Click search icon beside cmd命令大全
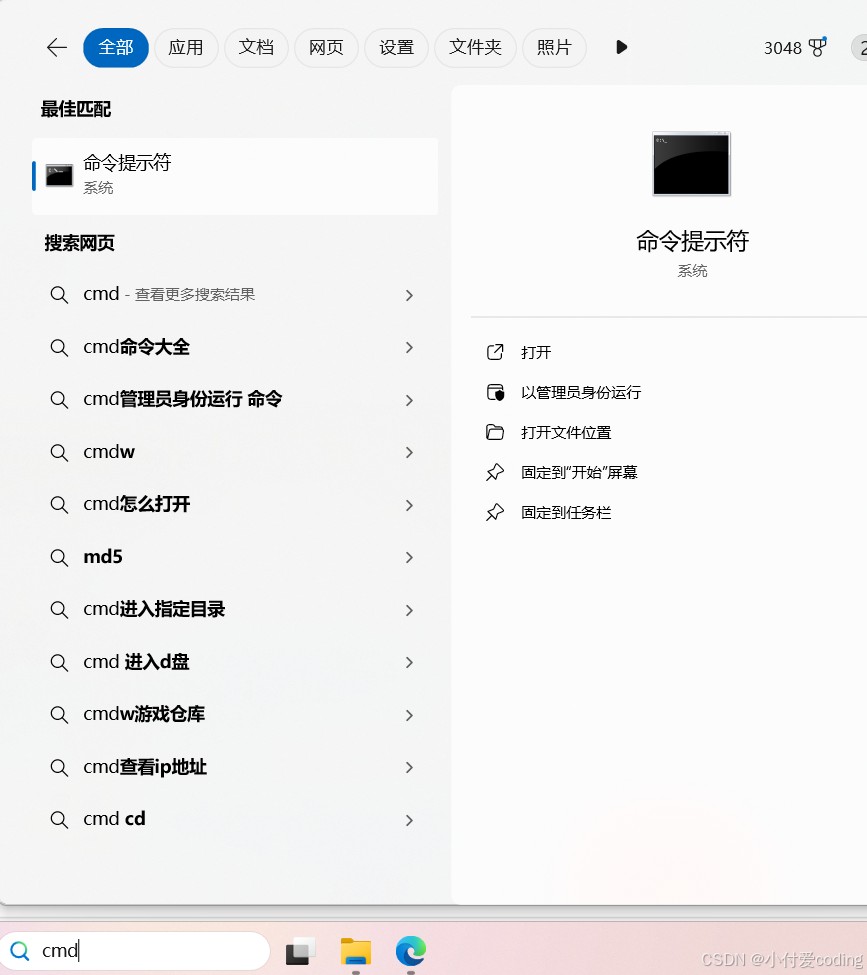867x975 pixels. tap(59, 348)
